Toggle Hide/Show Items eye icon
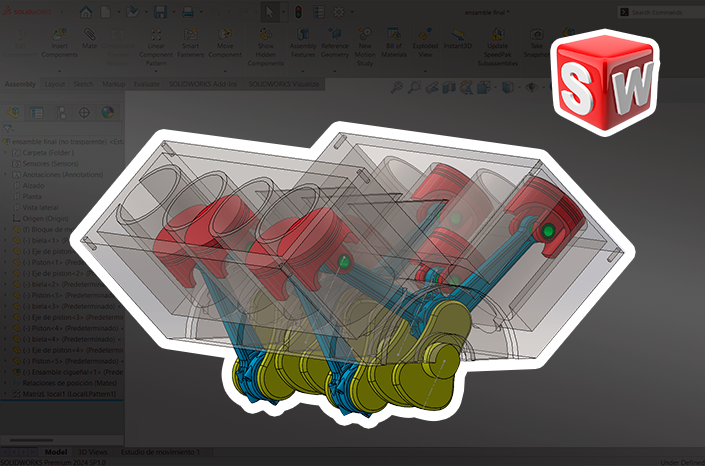 pos(531,87)
